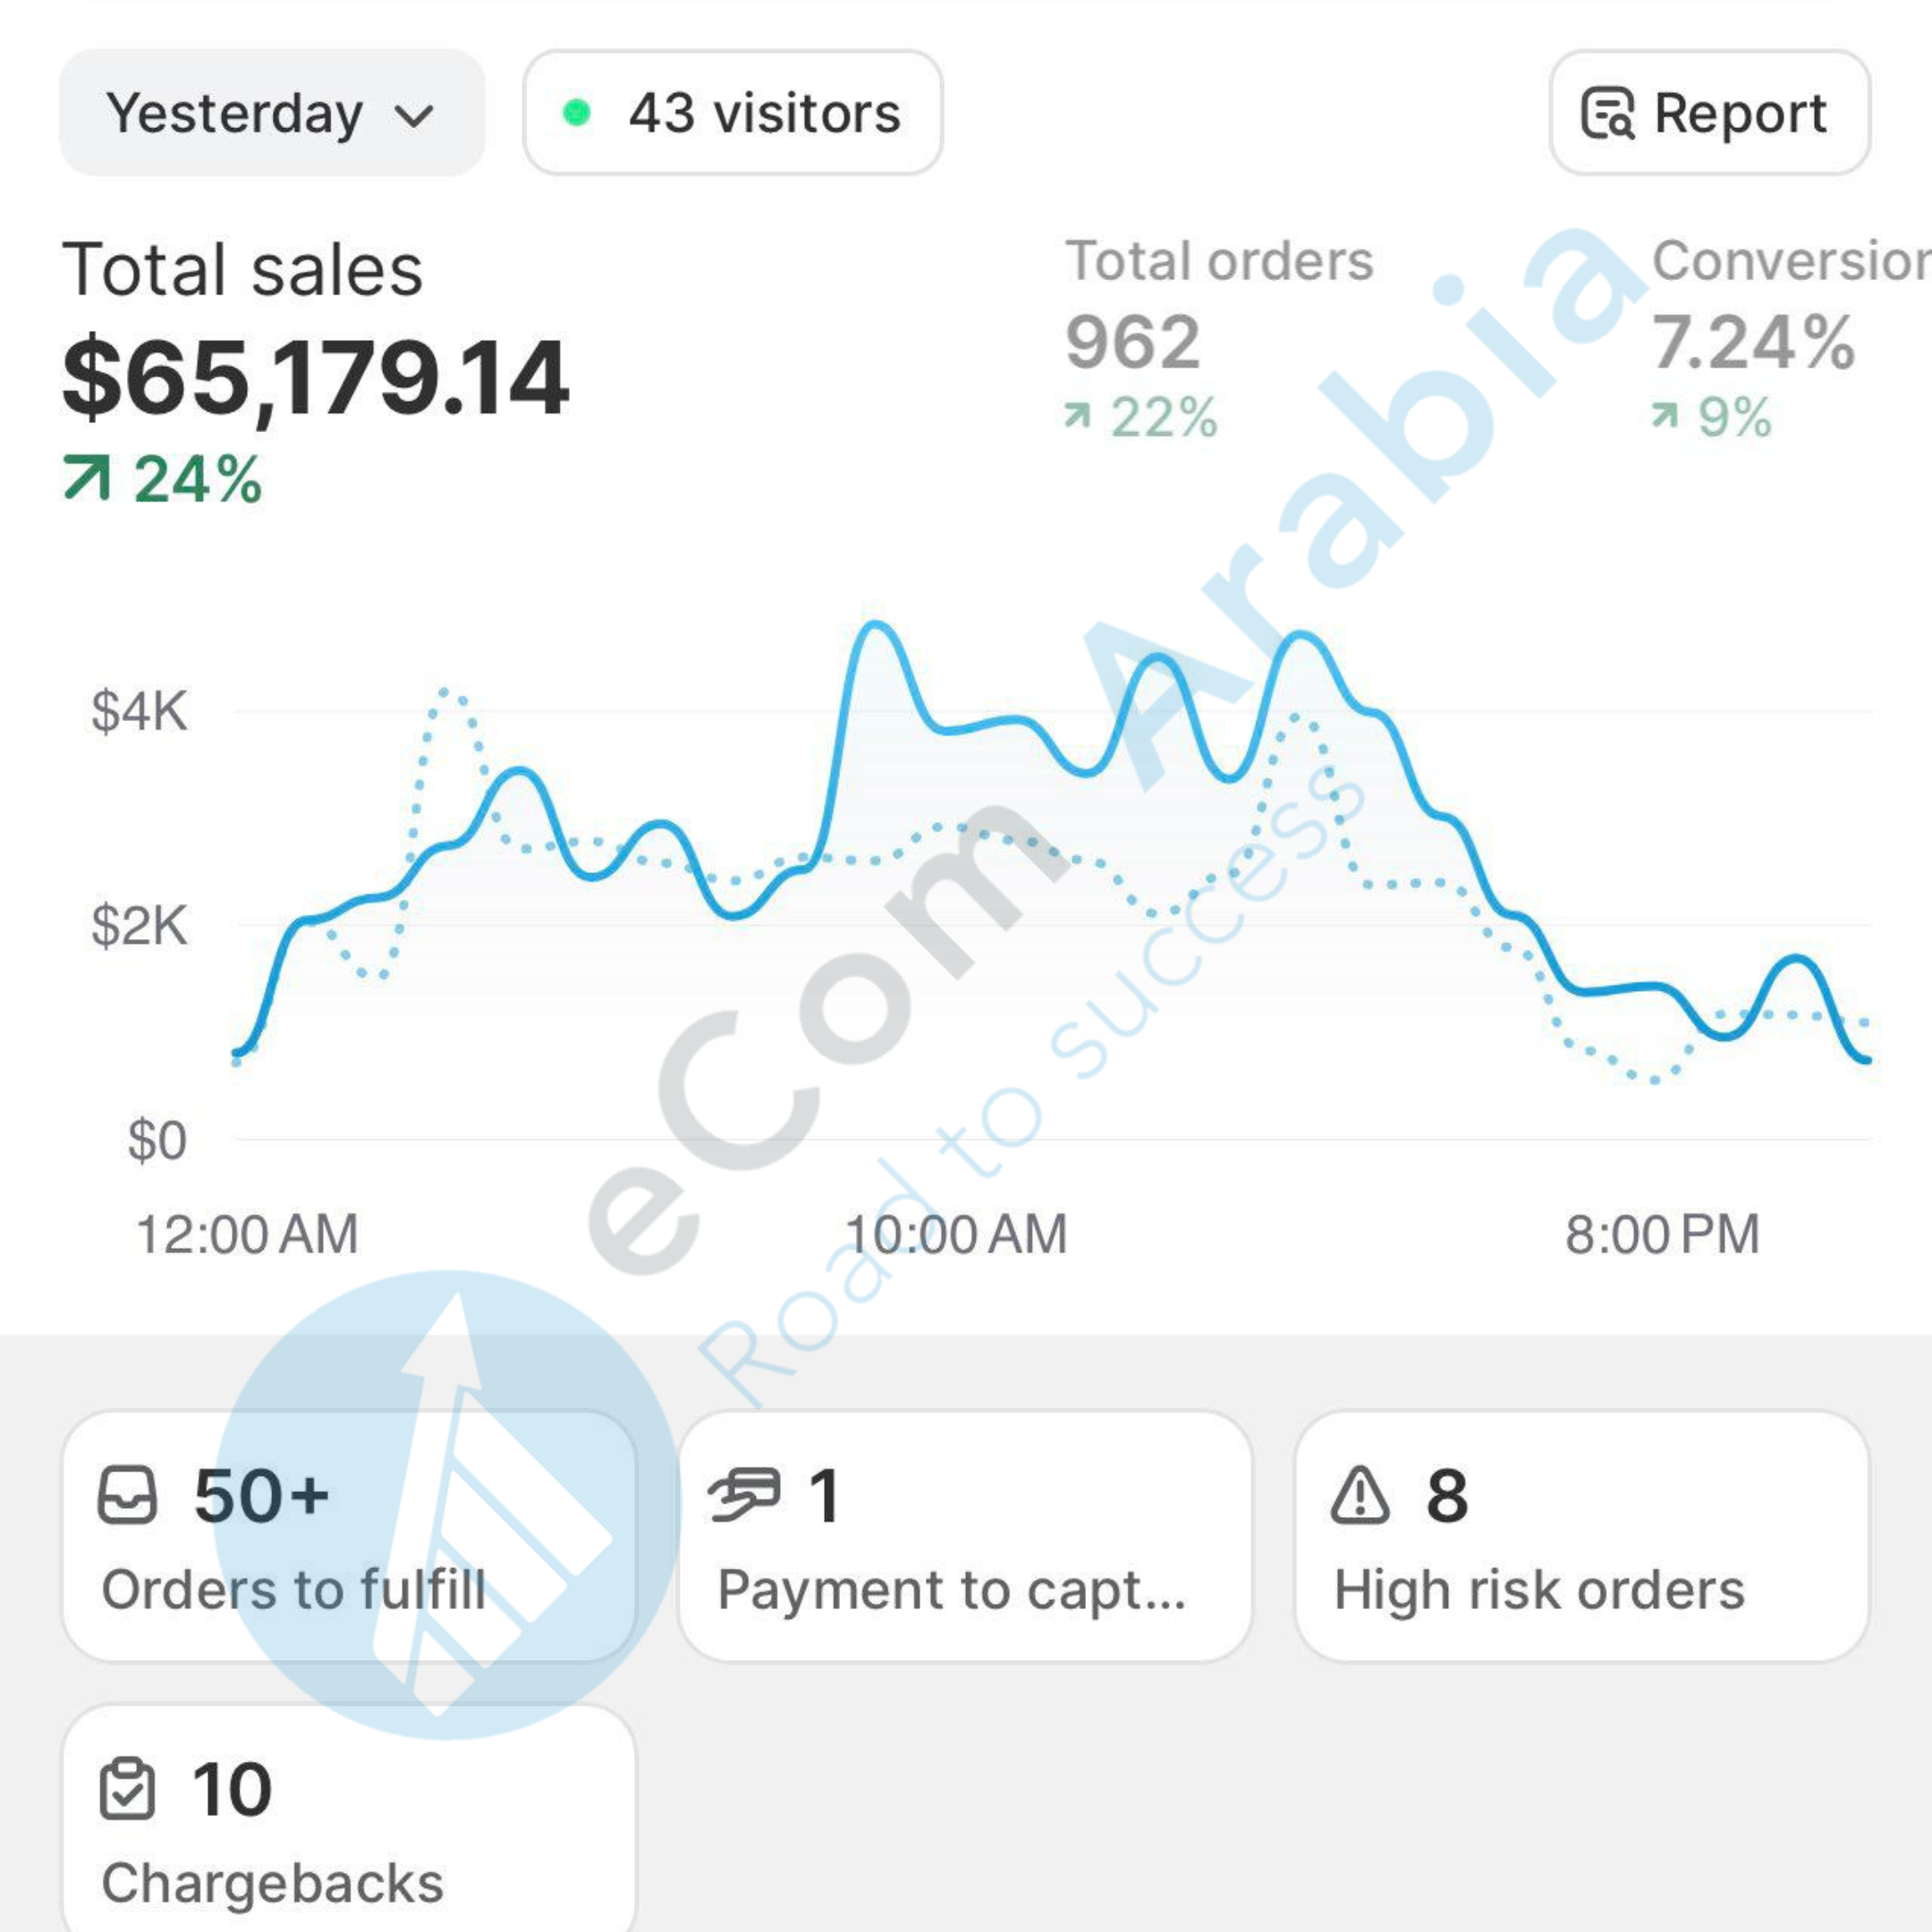1932x1932 pixels.
Task: Open the Yesterday date range dropdown
Action: (x=271, y=113)
